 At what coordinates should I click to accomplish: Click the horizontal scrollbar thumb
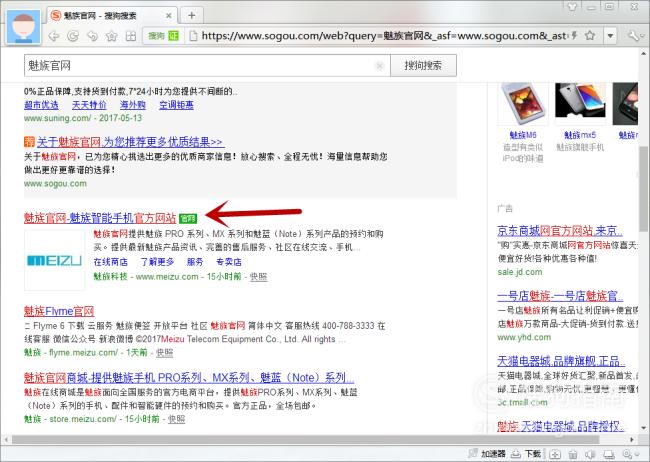click(305, 439)
